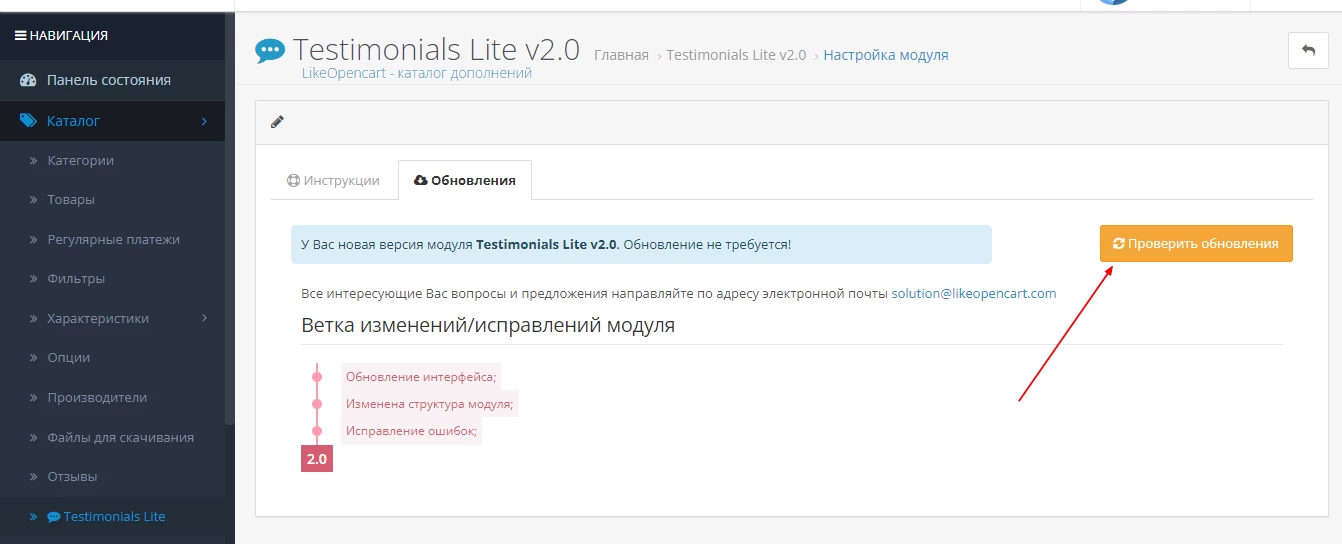Click the cloud download icon on Обновления tab
Image resolution: width=1342 pixels, height=544 pixels.
pos(420,181)
